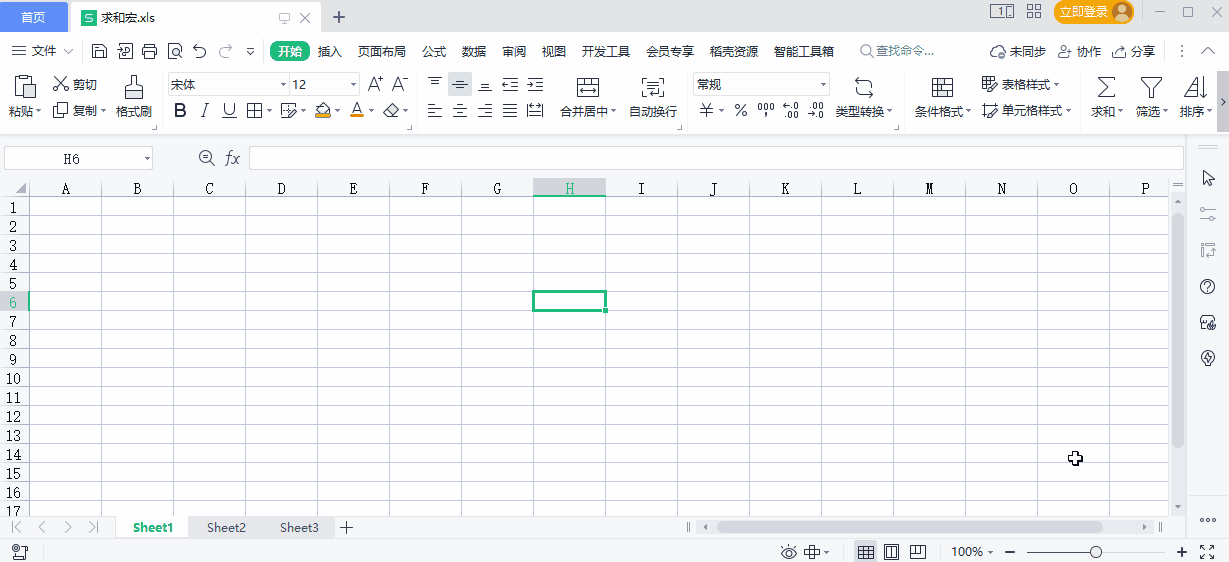
Task: Click the Undo arrow icon
Action: point(200,51)
